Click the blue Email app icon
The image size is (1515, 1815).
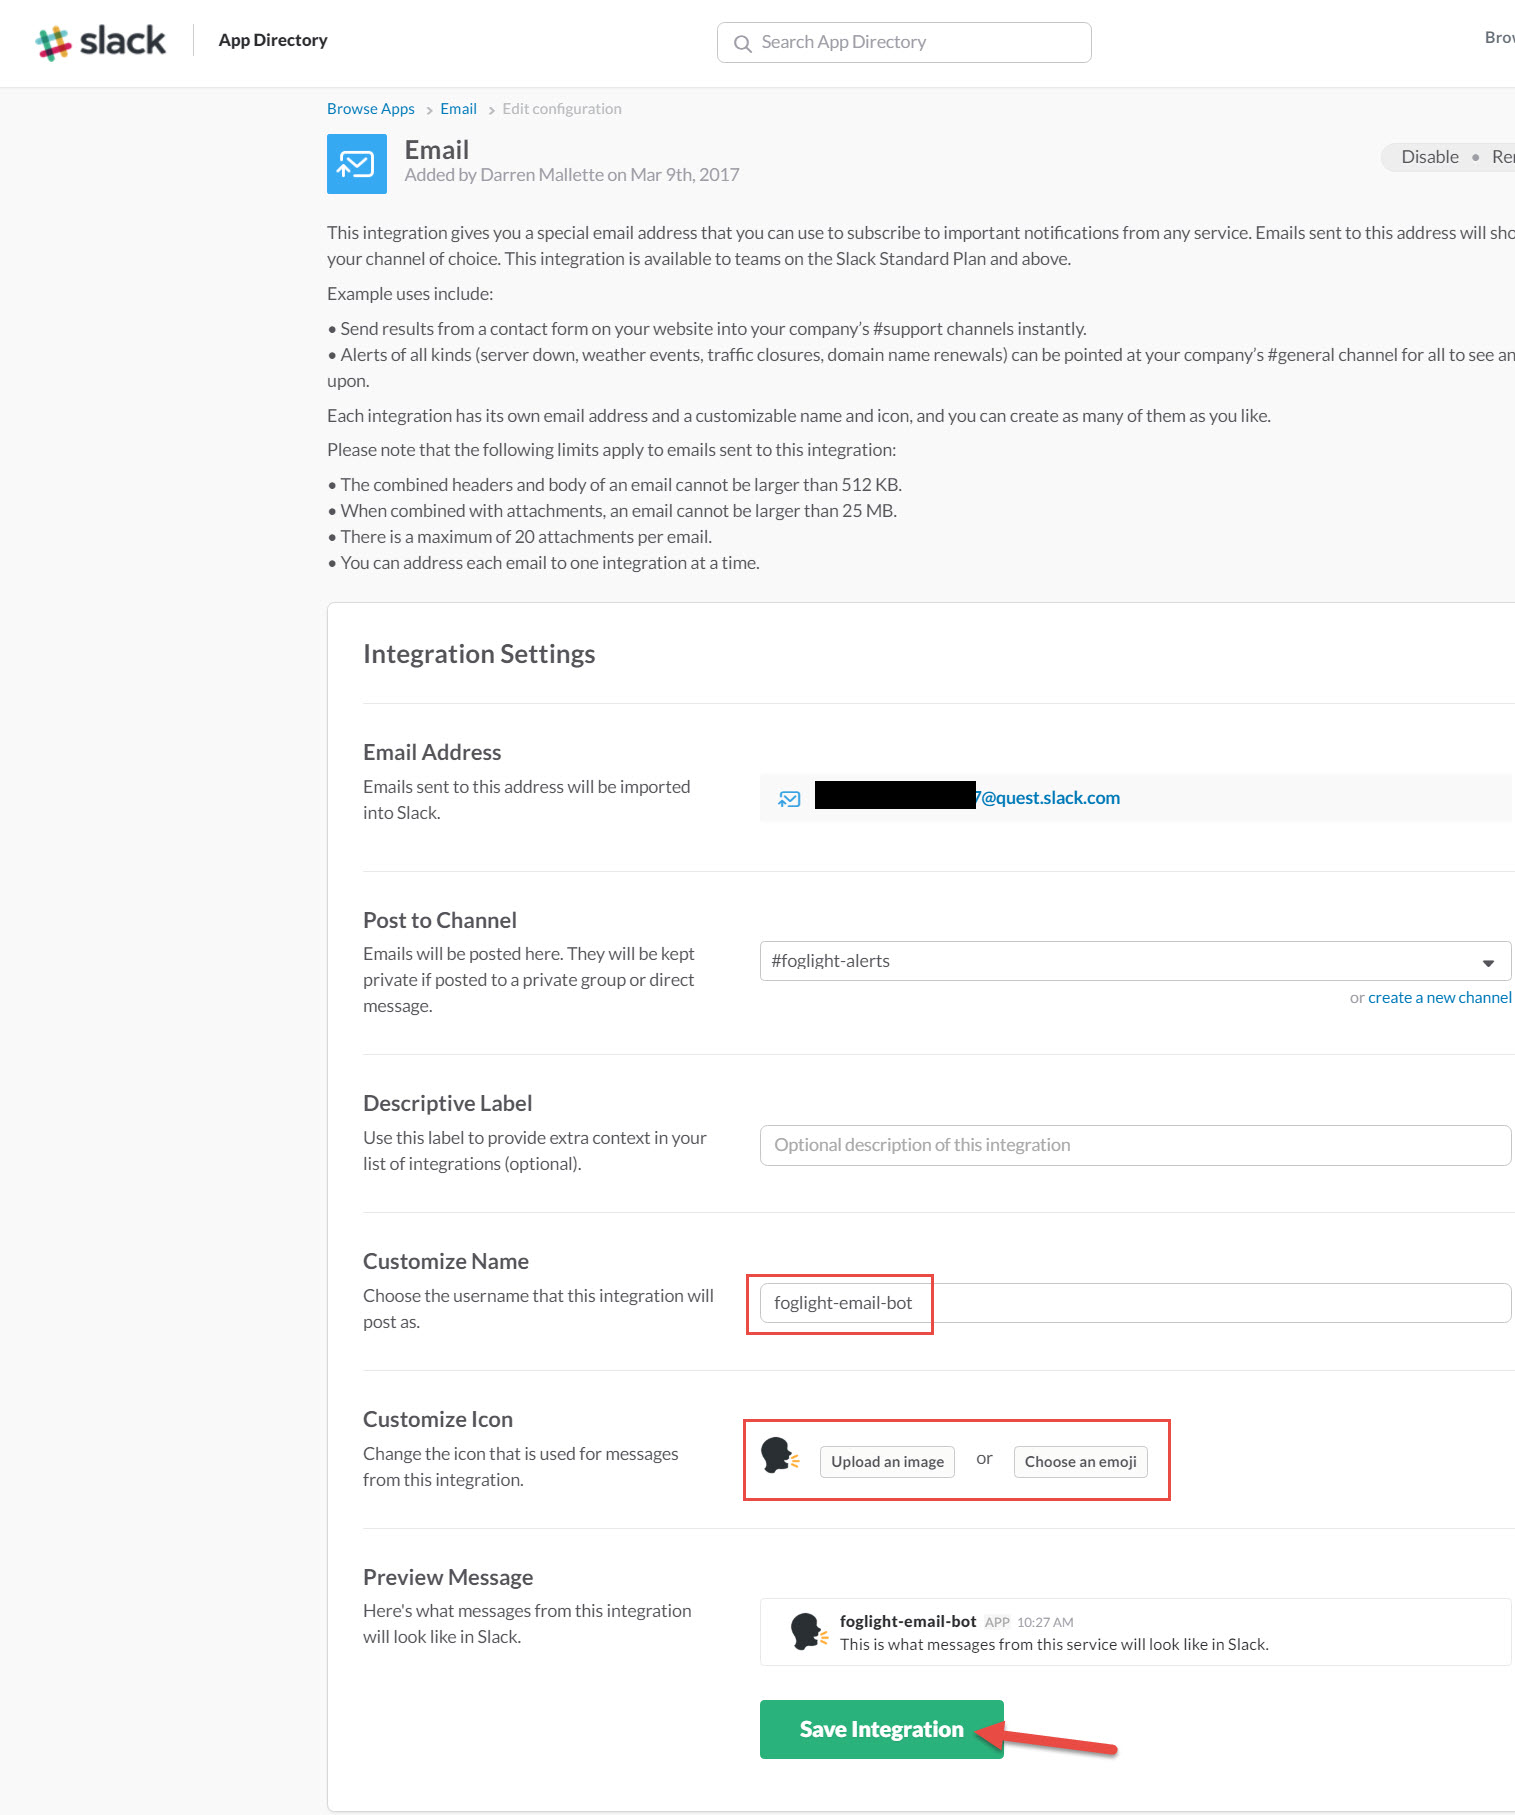(356, 164)
